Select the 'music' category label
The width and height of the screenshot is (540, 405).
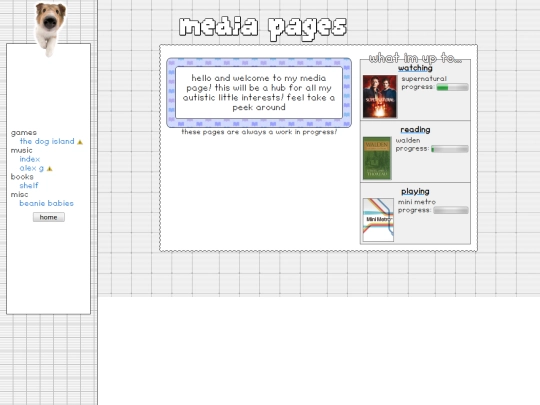tap(21, 150)
